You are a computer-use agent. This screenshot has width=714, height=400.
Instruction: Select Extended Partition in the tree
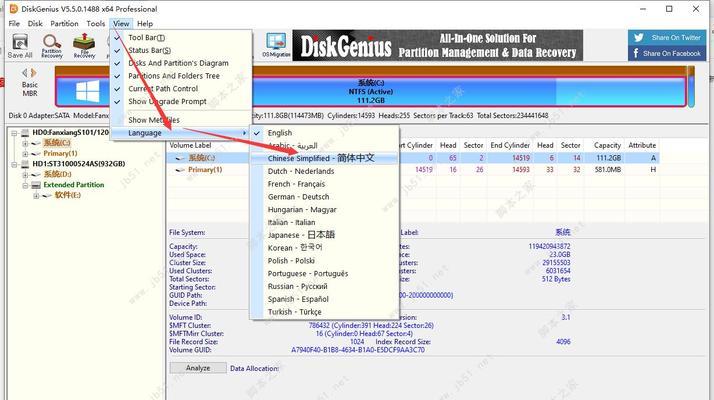pos(74,185)
